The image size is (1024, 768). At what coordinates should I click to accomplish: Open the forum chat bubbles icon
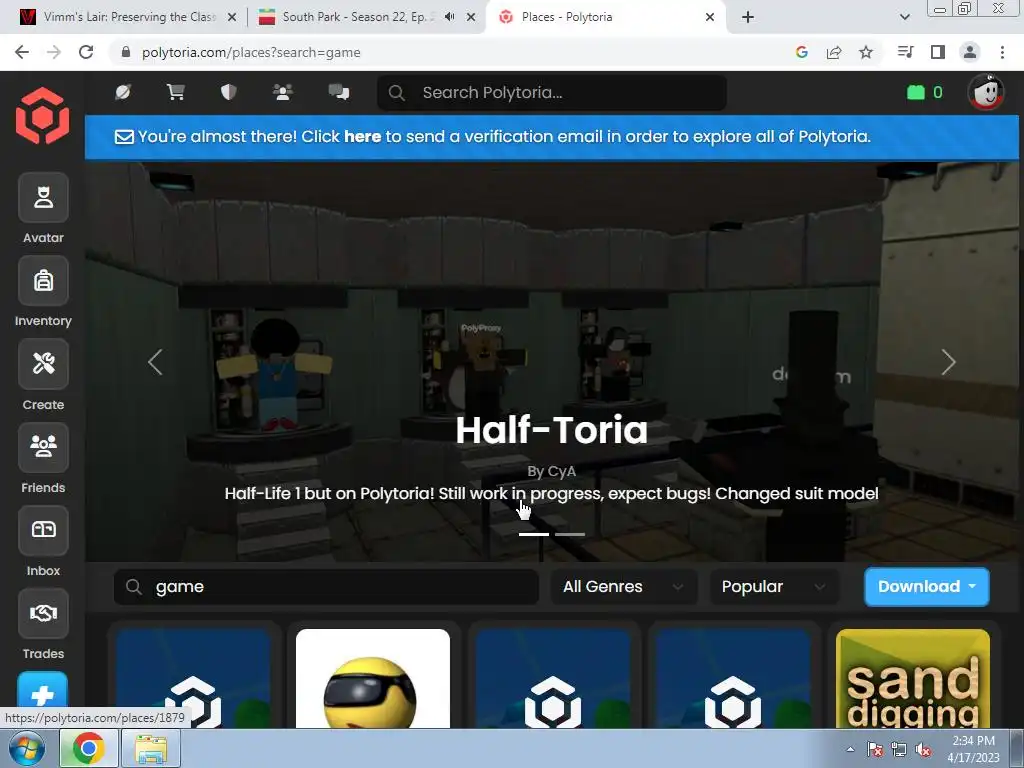338,92
